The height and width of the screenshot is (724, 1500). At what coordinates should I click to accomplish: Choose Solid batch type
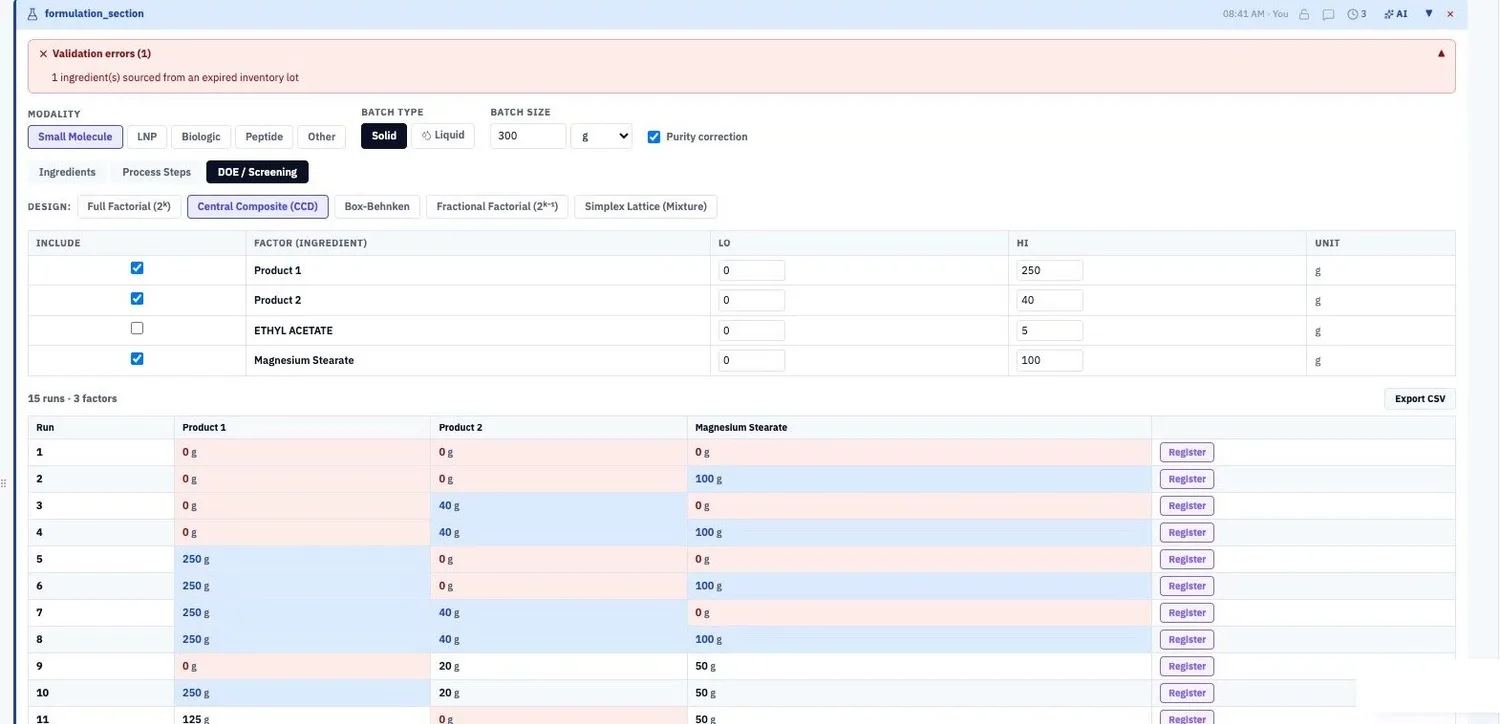(x=384, y=136)
